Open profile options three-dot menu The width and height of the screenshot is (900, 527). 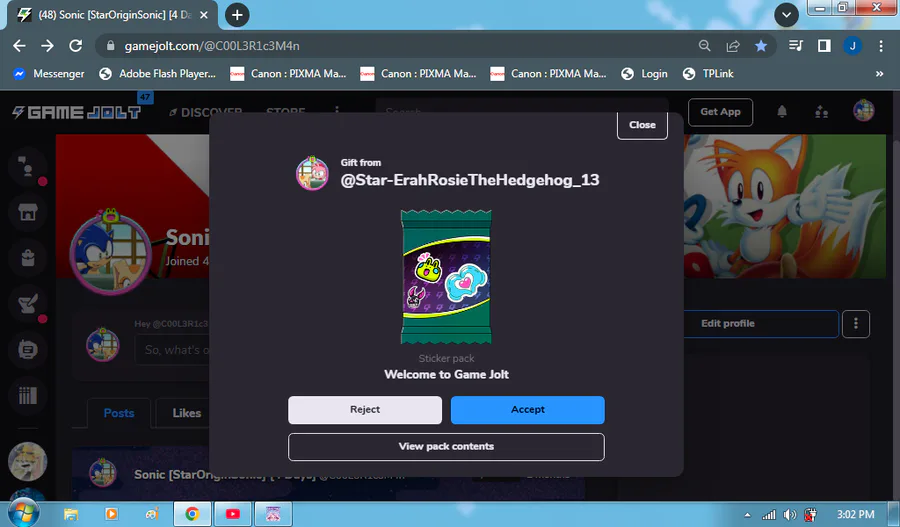tap(856, 324)
